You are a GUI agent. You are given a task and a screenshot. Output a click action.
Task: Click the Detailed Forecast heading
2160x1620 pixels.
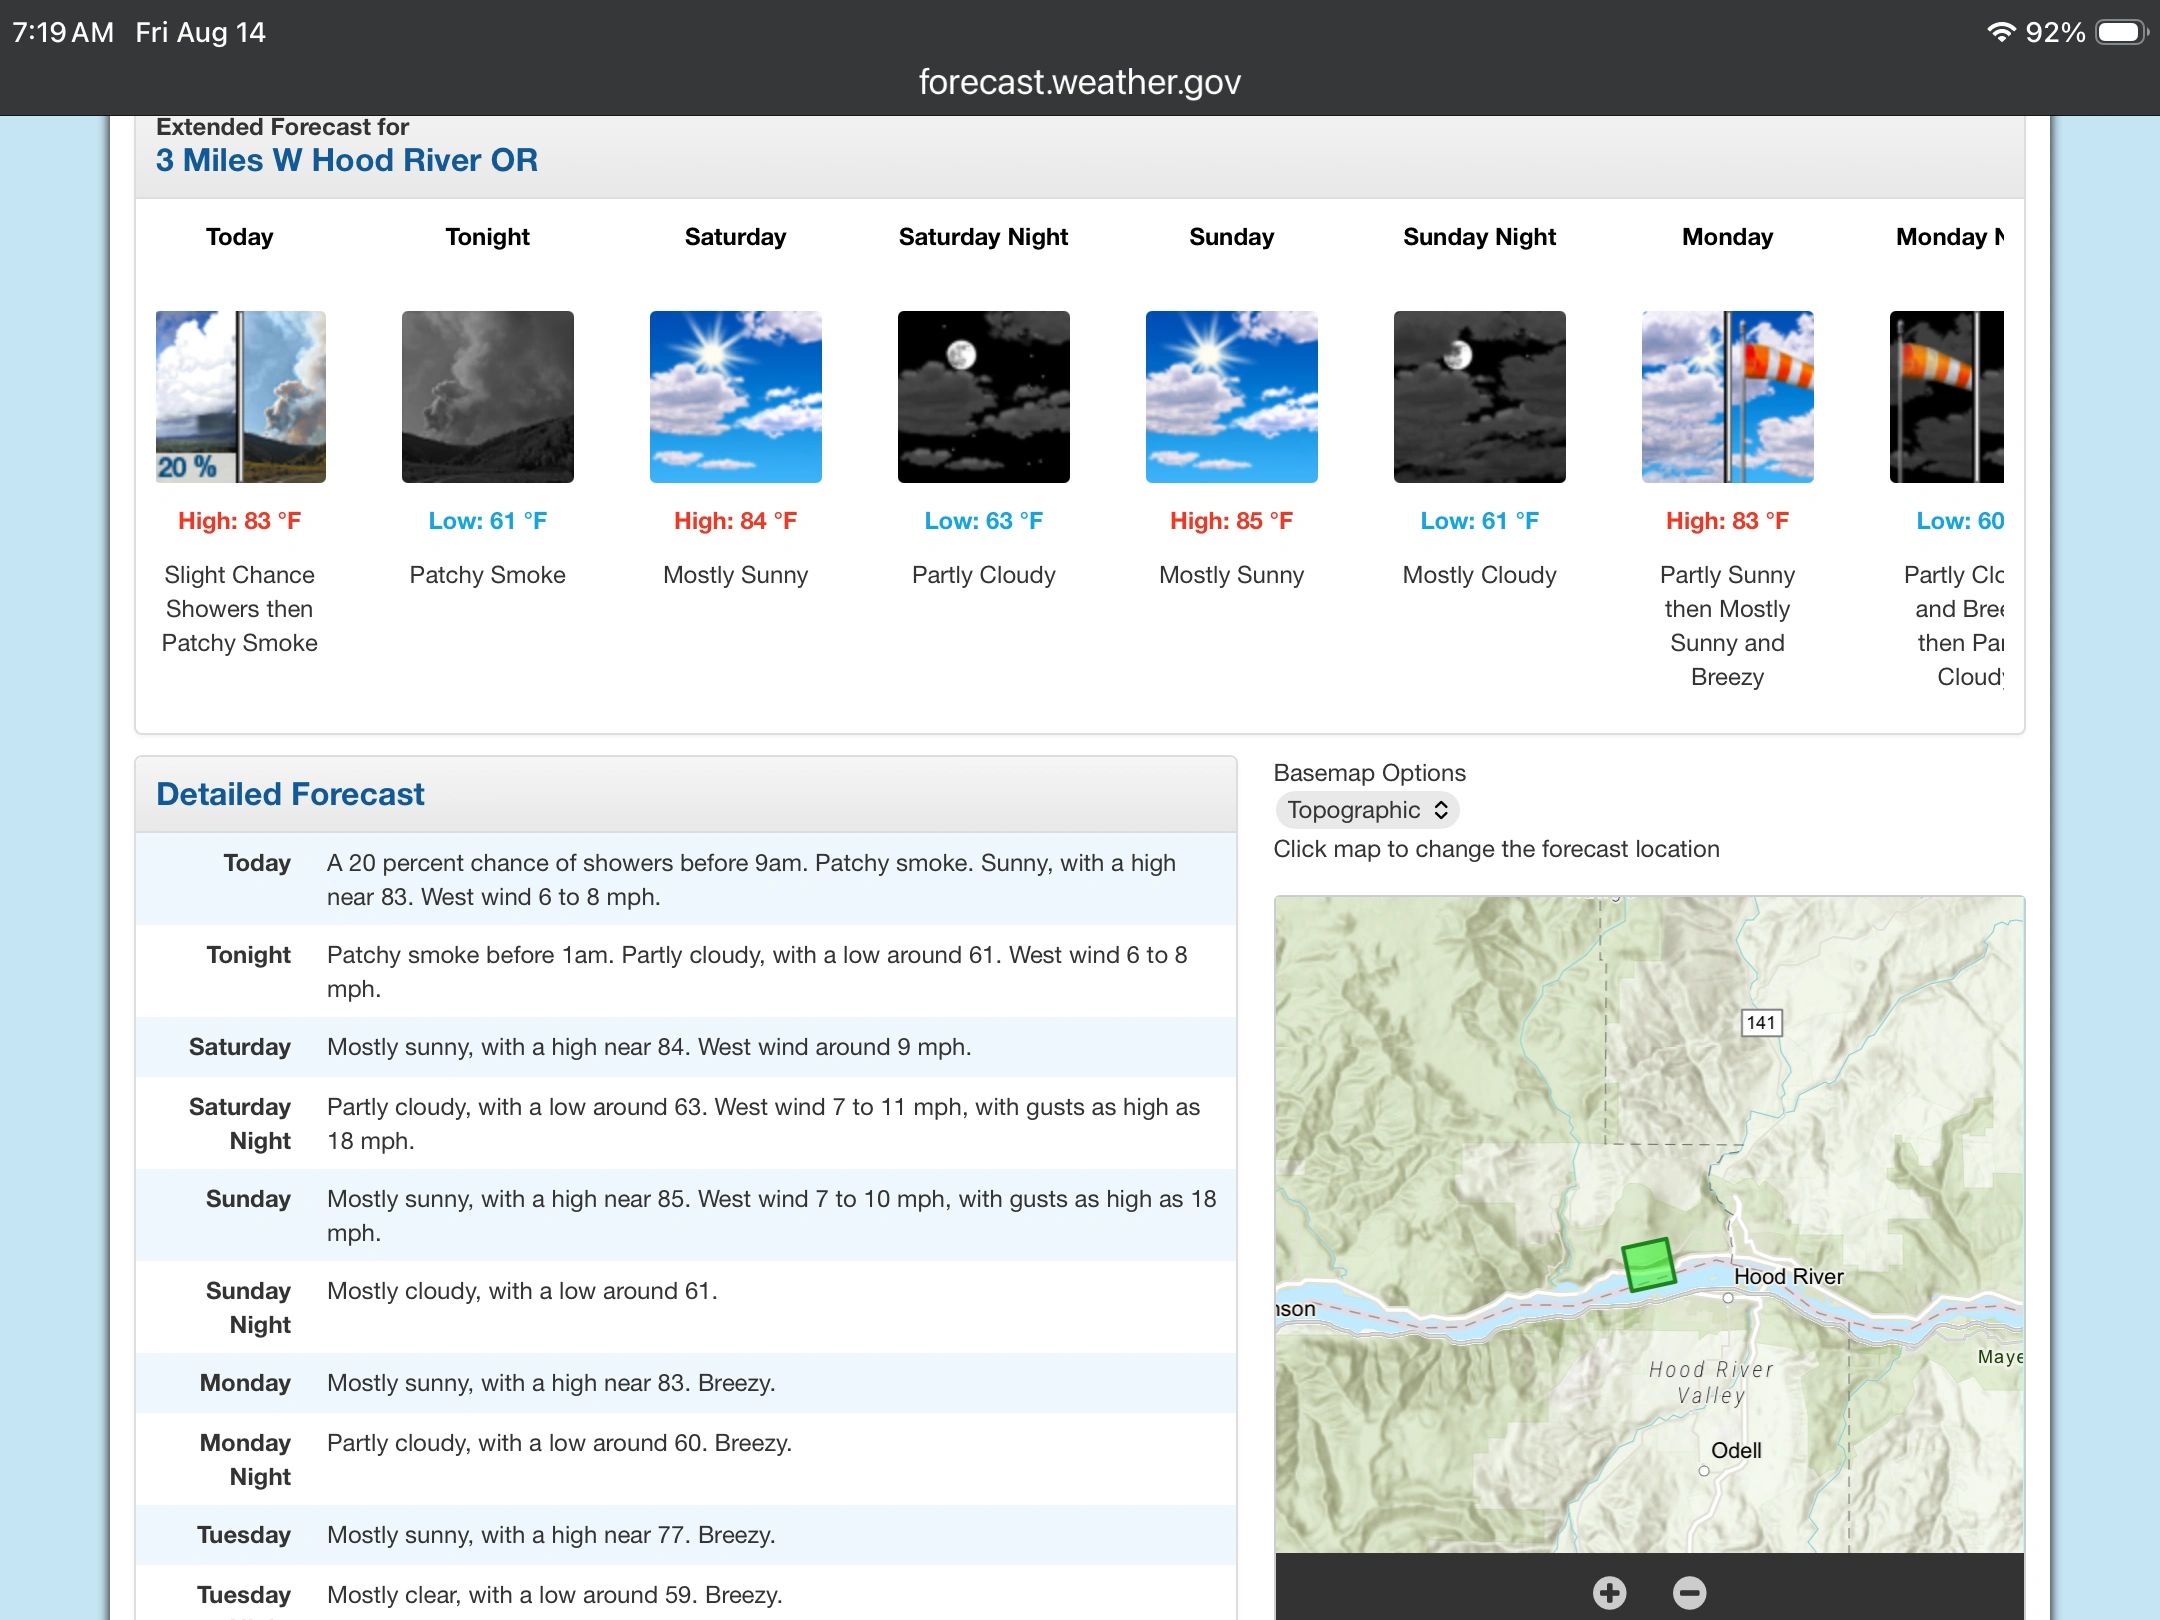coord(290,794)
